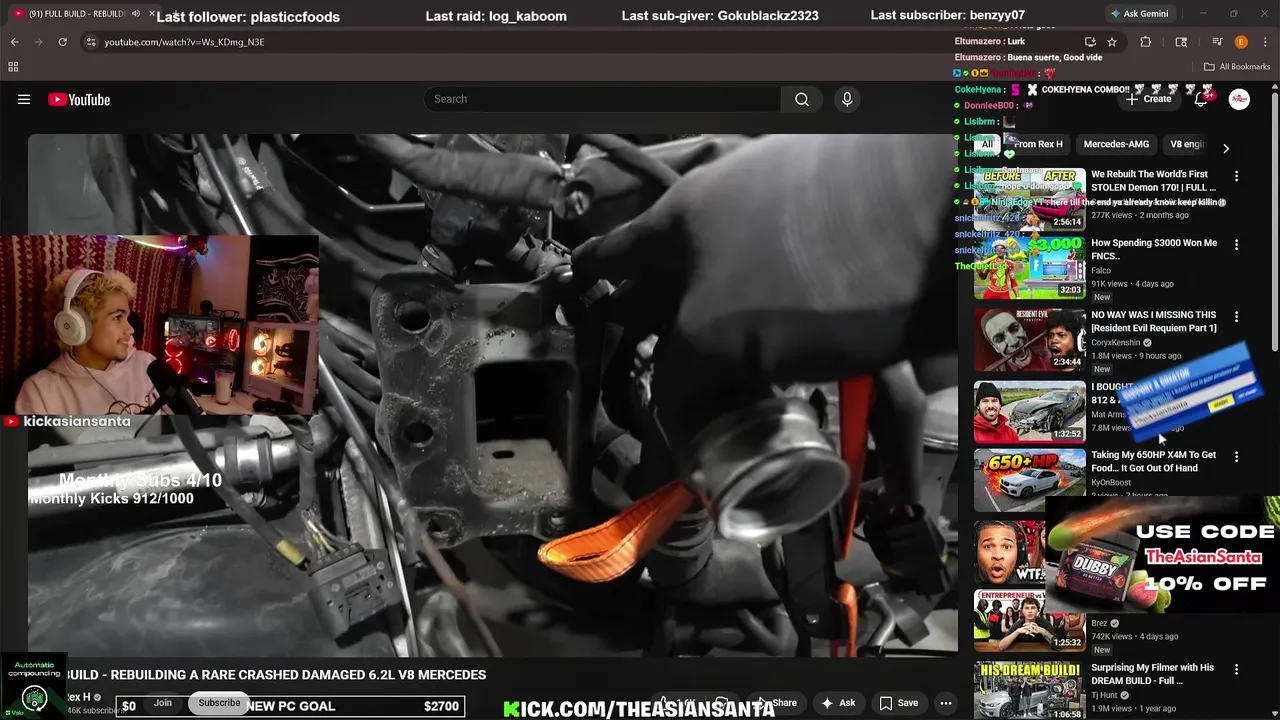Image resolution: width=1280 pixels, height=720 pixels.
Task: Open the ENTREPRENEUR thumbnail from Brez
Action: tap(1030, 620)
